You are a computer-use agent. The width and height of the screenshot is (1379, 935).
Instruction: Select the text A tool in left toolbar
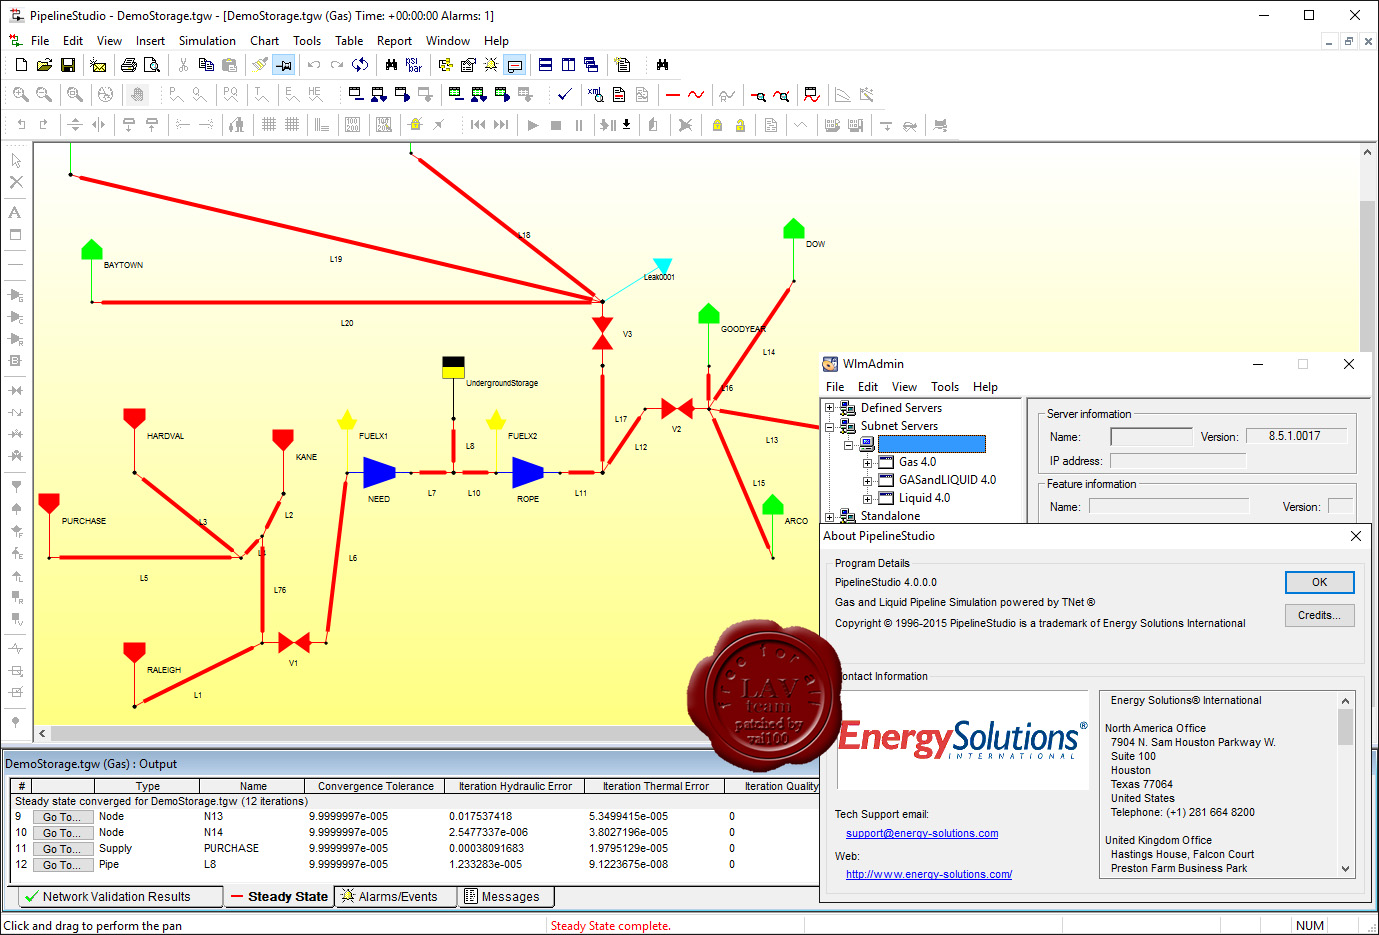point(15,212)
